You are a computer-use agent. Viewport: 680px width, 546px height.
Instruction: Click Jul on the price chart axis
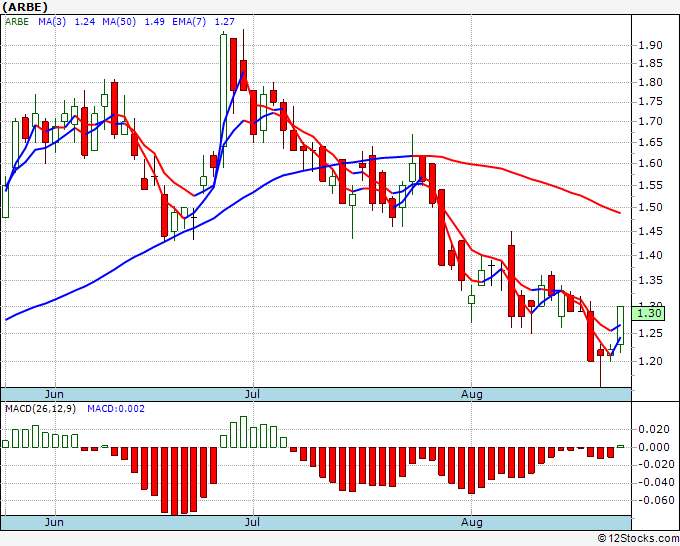(x=252, y=394)
